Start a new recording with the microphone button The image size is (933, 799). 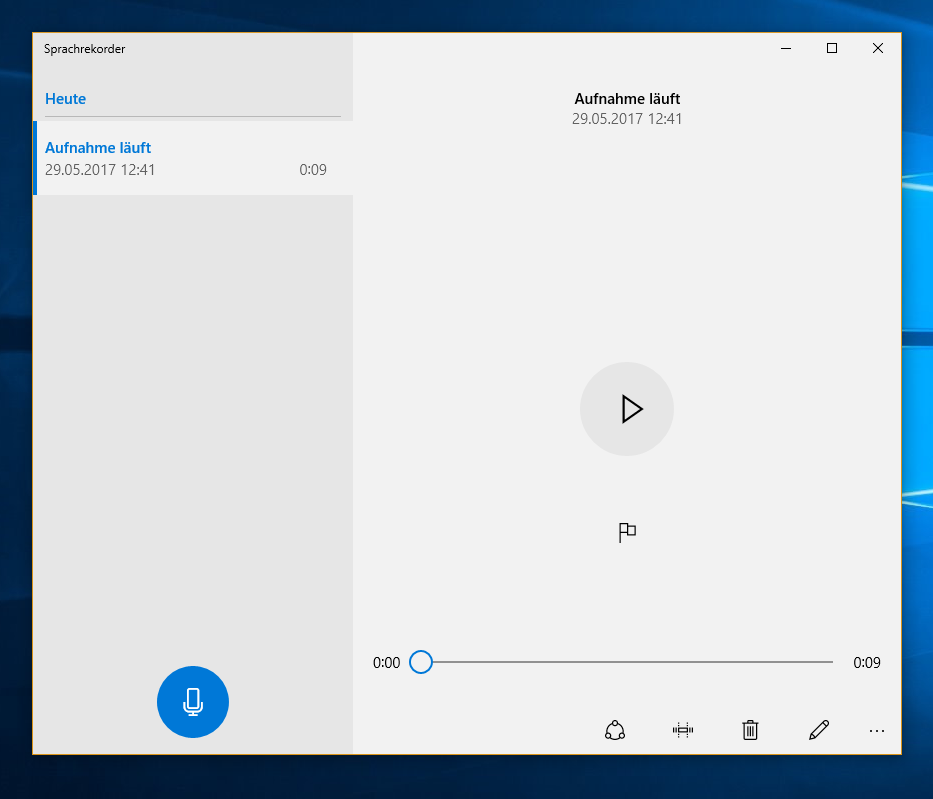pos(193,702)
